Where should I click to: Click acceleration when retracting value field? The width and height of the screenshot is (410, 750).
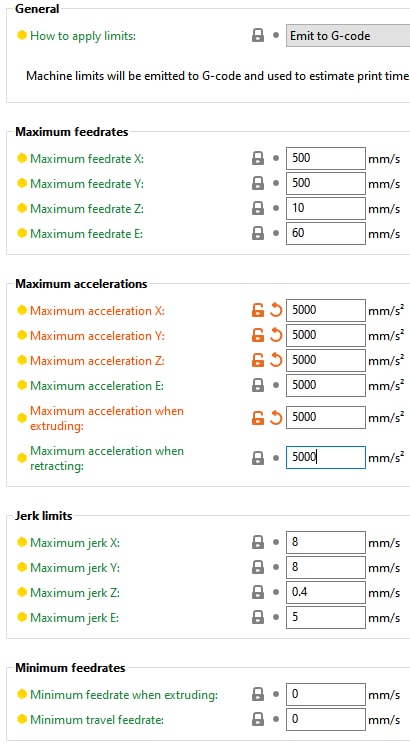[x=326, y=458]
